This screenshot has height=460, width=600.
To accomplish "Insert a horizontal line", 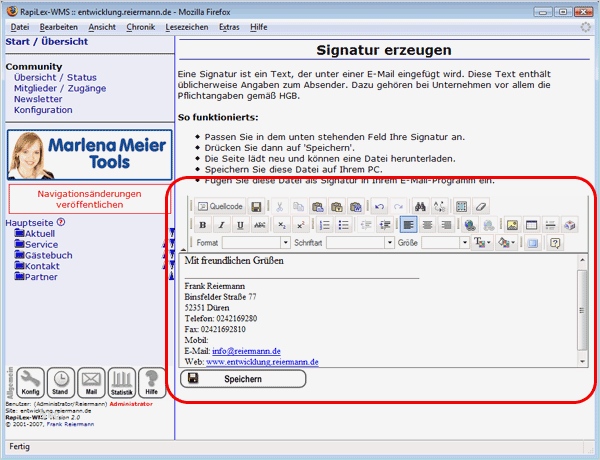I will click(x=550, y=225).
